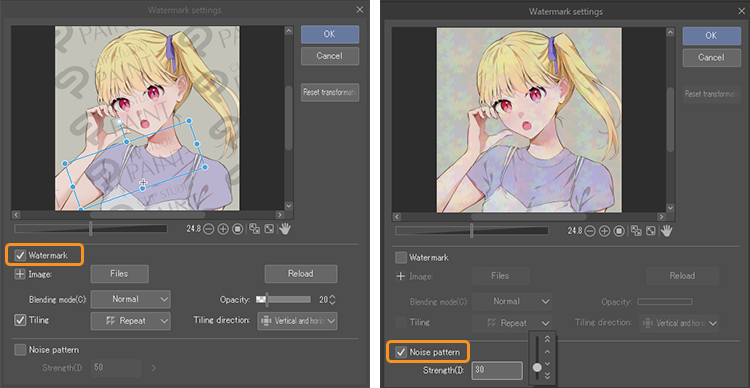Expand the Image plus toggle in left dialog
Image resolution: width=750 pixels, height=388 pixels.
pos(20,274)
